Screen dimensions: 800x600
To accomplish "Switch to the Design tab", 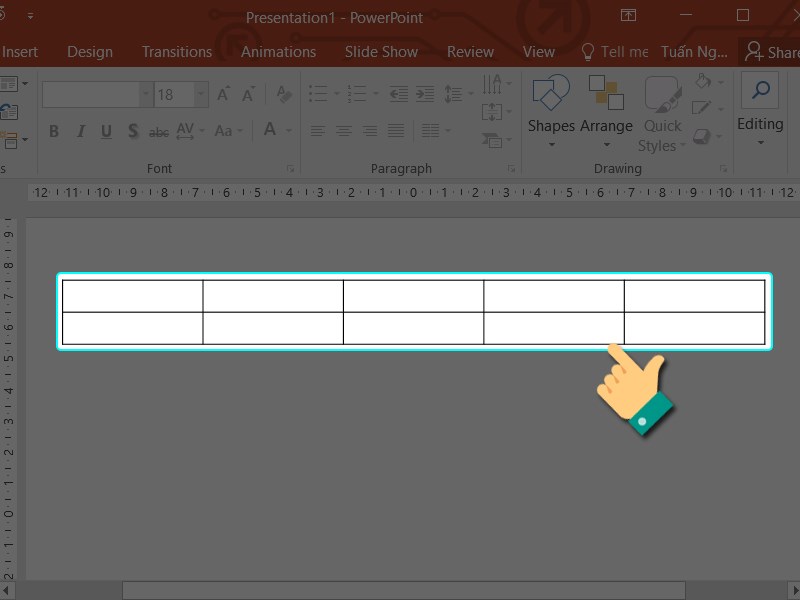I will 90,52.
